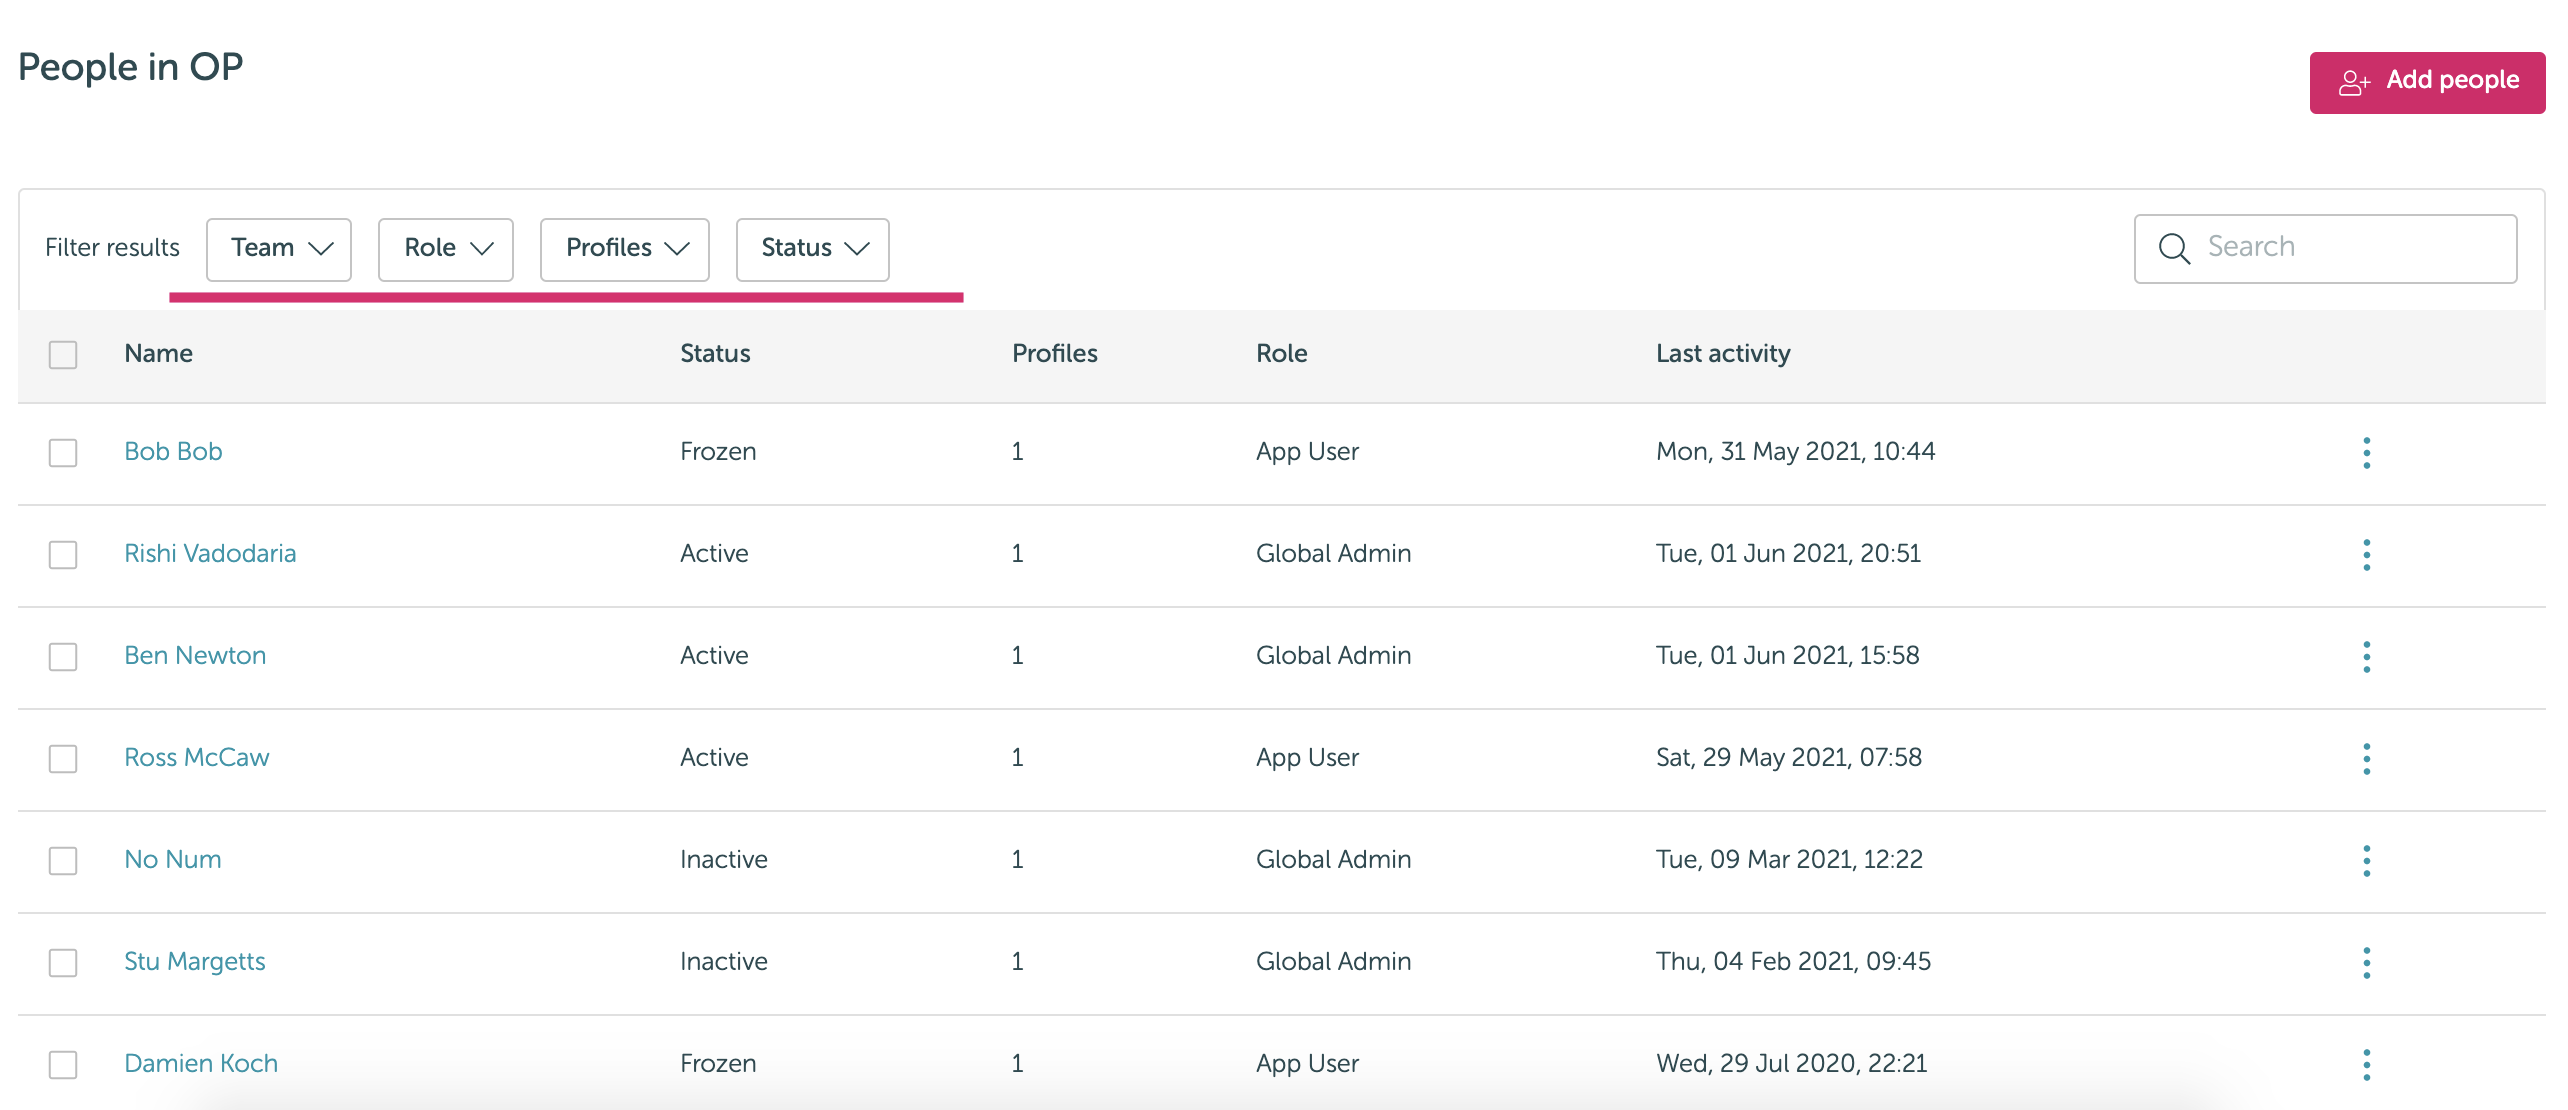This screenshot has width=2568, height=1110.
Task: Click the Last activity column header
Action: tap(1723, 354)
